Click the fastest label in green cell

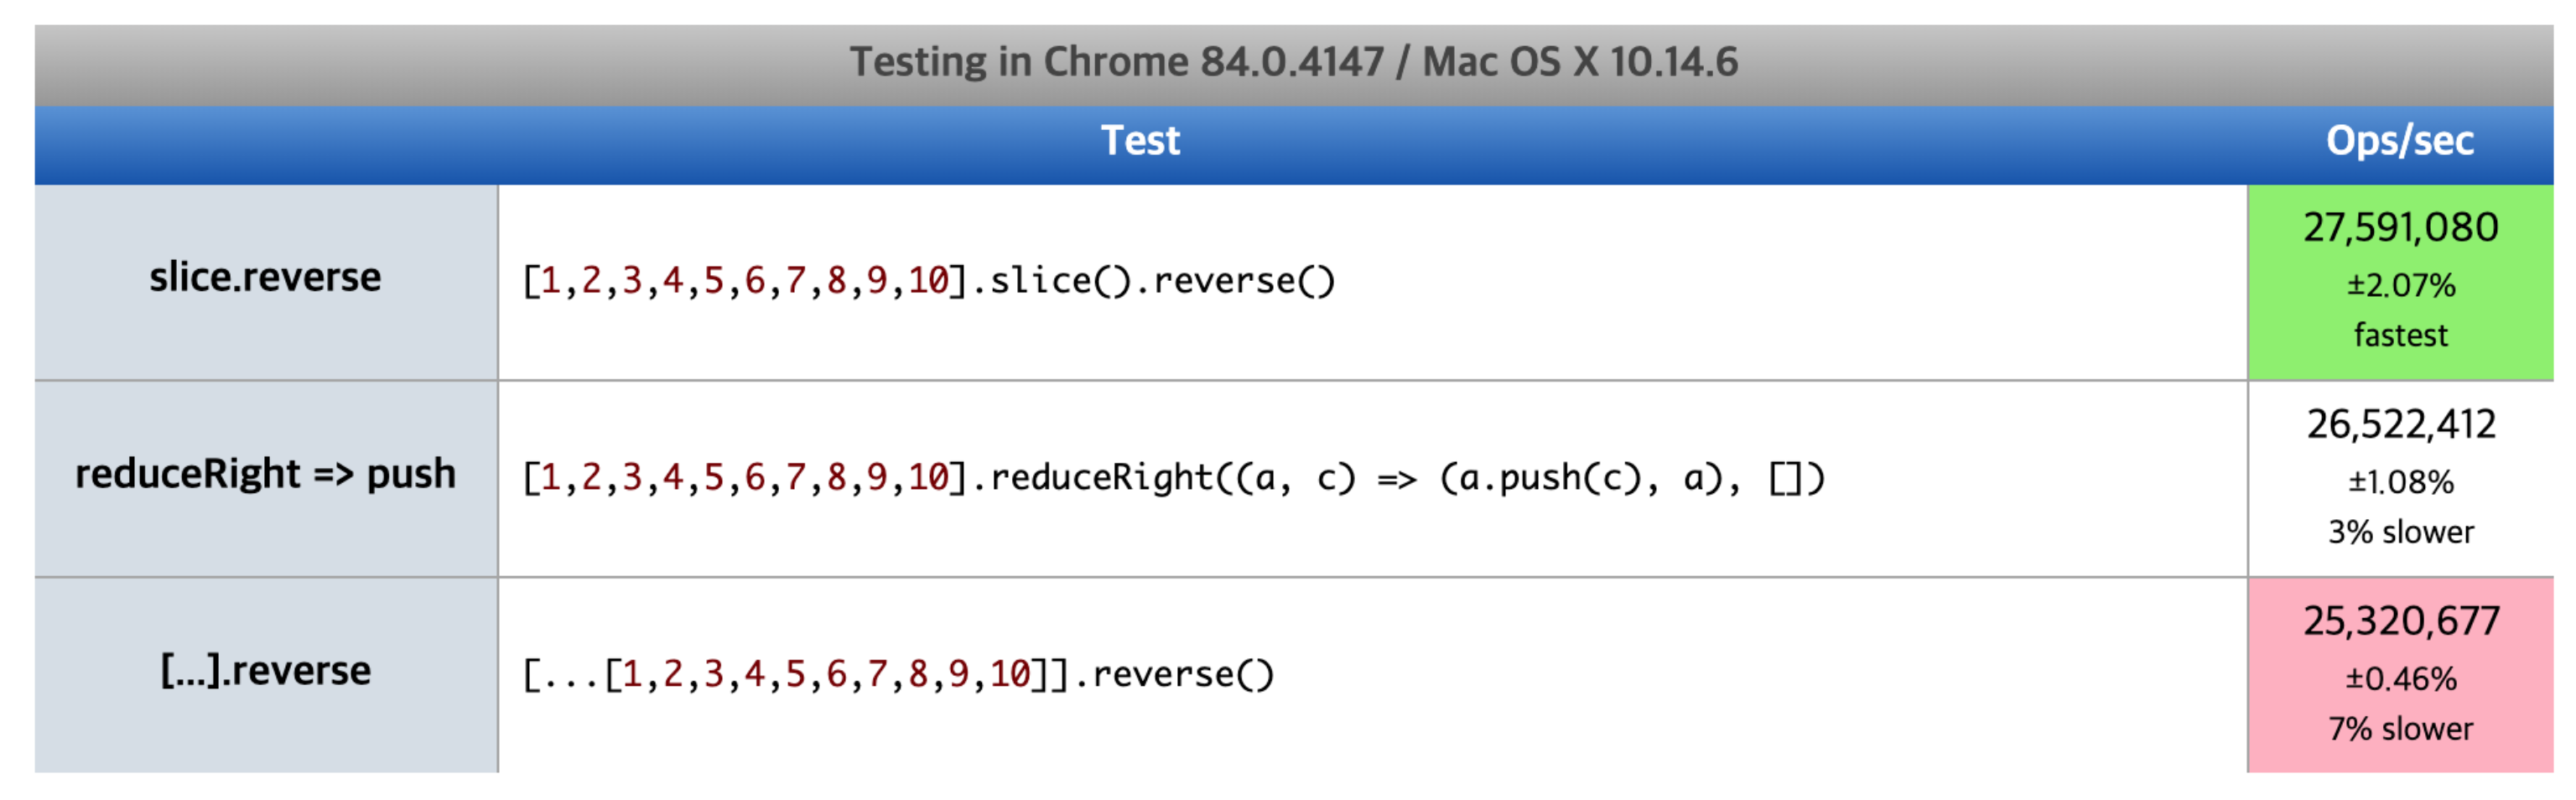[2400, 335]
